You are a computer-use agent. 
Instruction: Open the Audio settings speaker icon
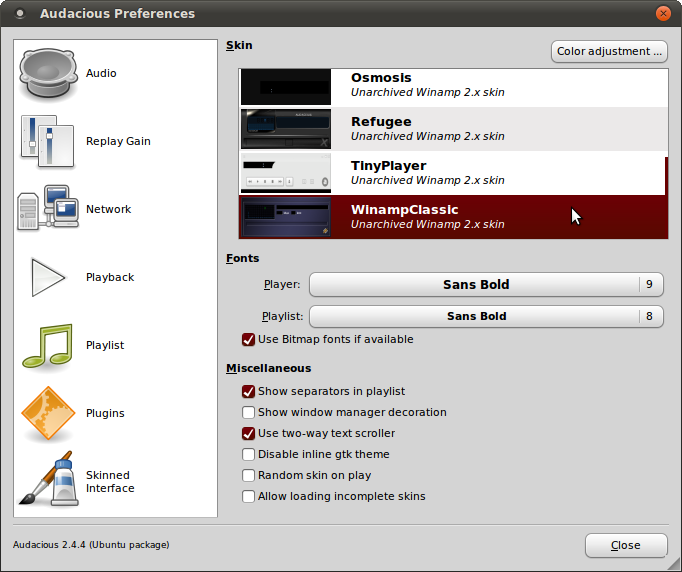coord(48,74)
